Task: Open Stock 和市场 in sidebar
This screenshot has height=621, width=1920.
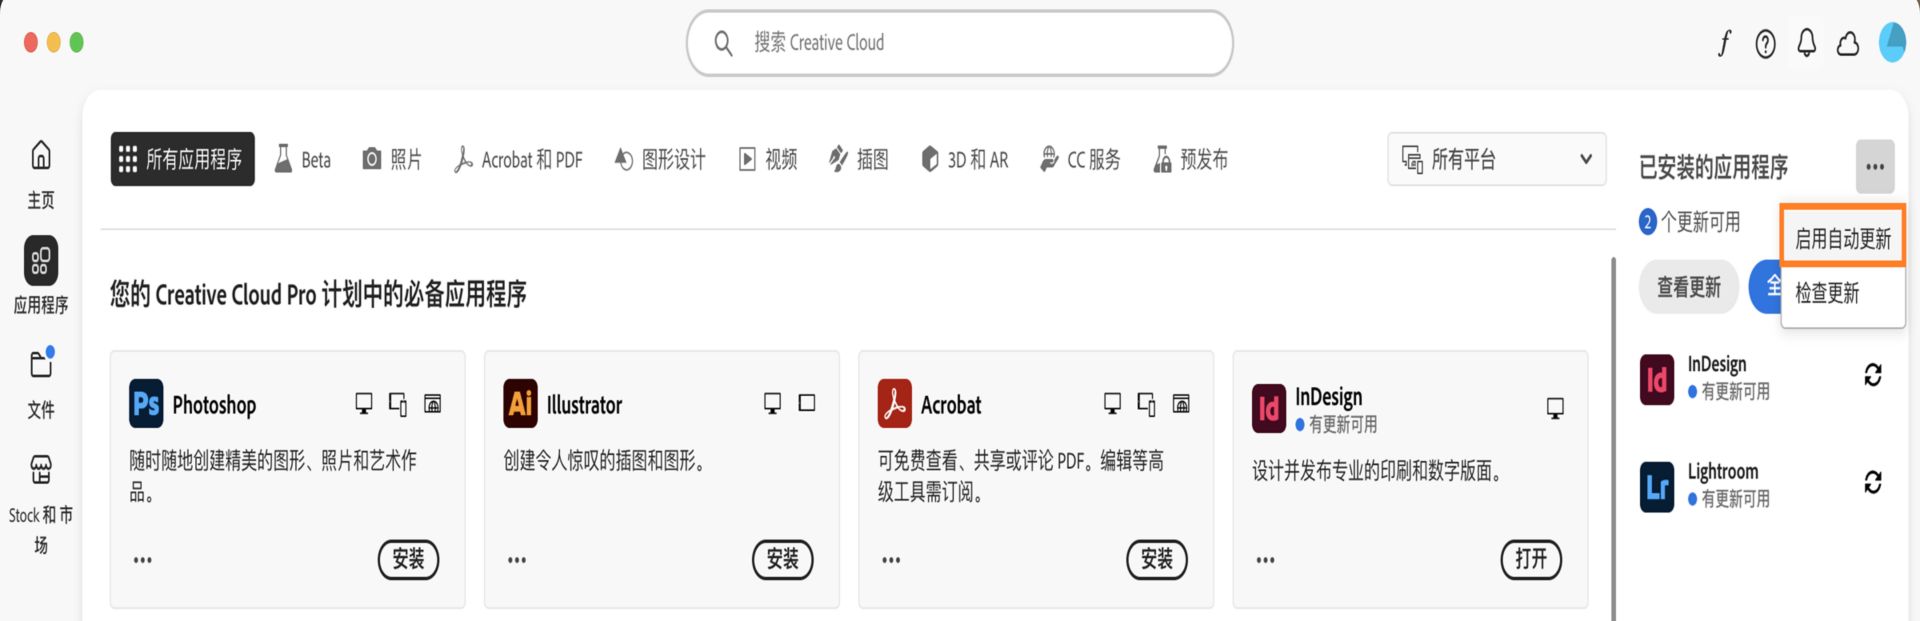Action: pos(41,502)
